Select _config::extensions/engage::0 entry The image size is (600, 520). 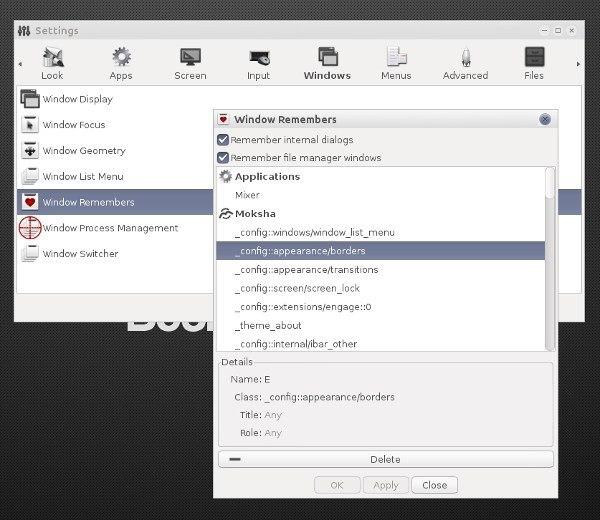coord(381,307)
